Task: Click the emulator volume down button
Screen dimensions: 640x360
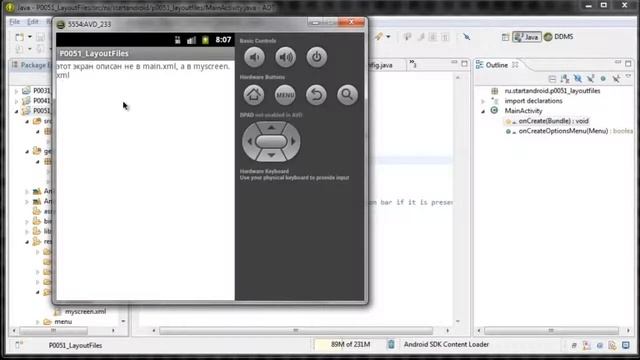Action: (x=254, y=57)
